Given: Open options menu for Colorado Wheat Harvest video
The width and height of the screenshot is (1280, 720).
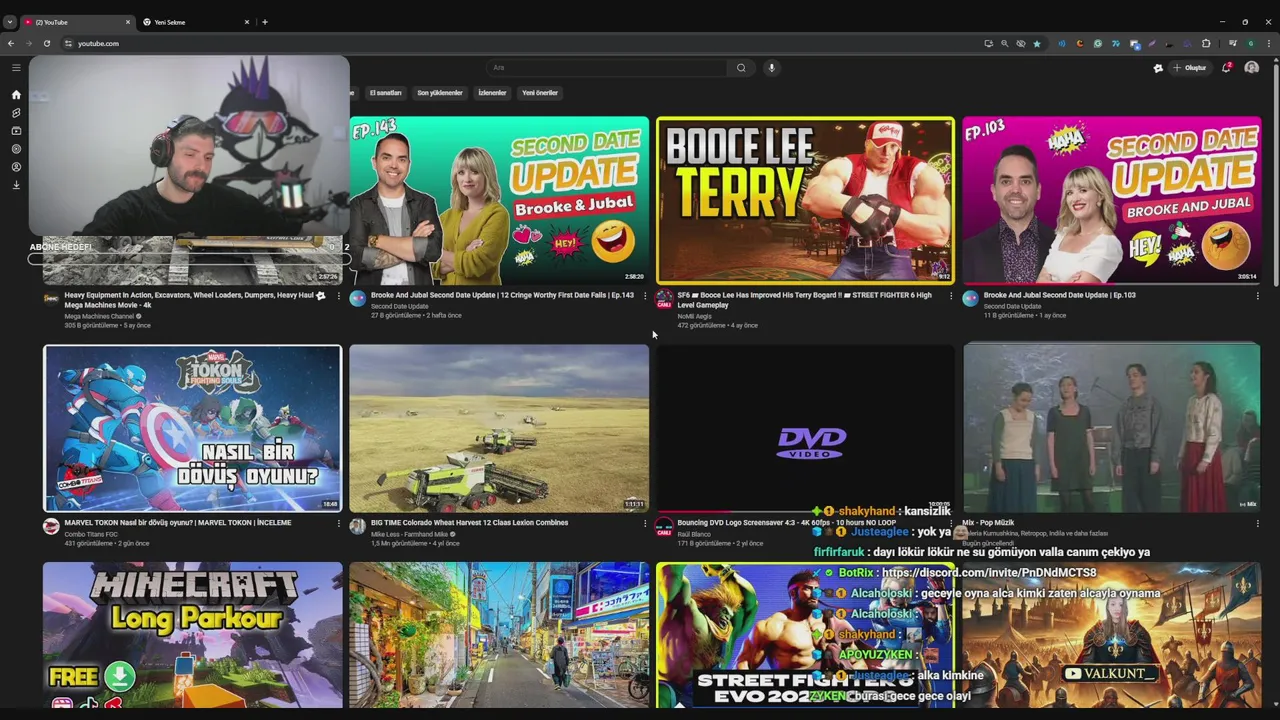Looking at the screenshot, I should click(x=645, y=523).
